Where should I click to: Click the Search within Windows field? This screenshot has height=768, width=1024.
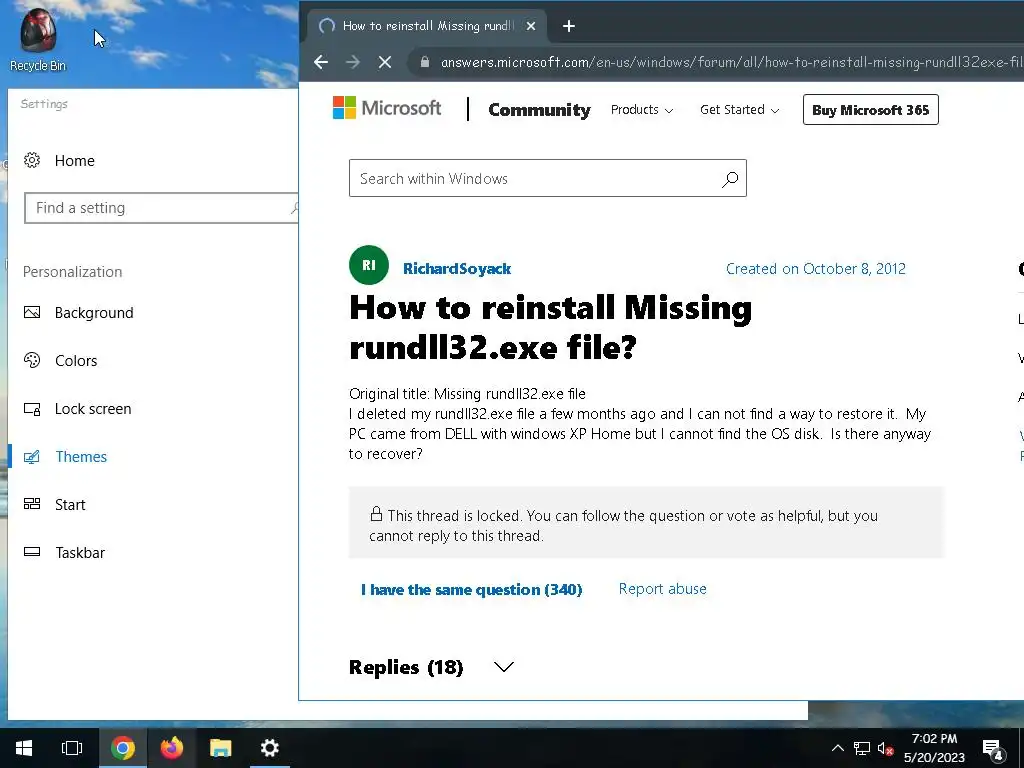click(547, 178)
